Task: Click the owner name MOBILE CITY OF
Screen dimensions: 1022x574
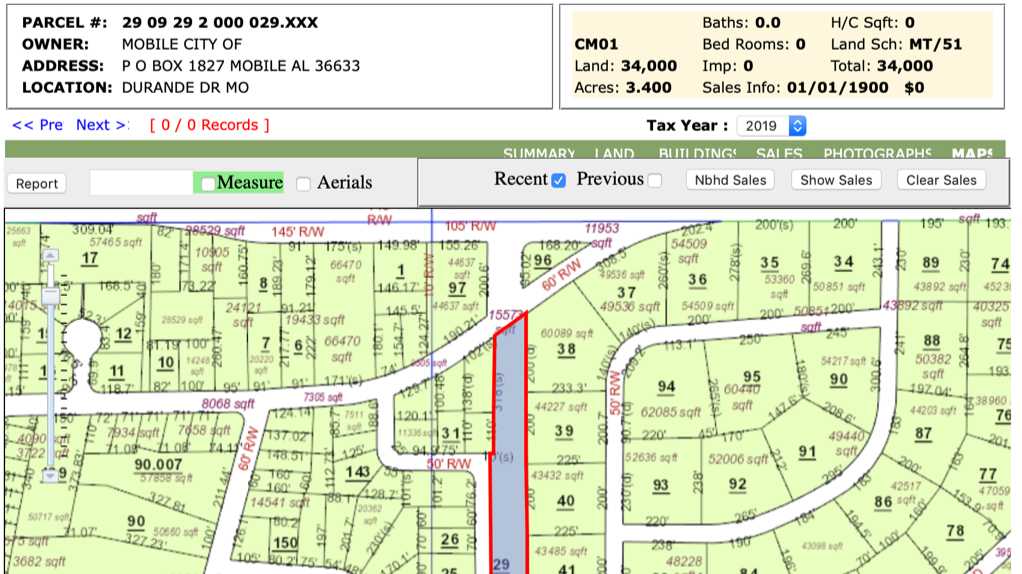Action: coord(182,44)
